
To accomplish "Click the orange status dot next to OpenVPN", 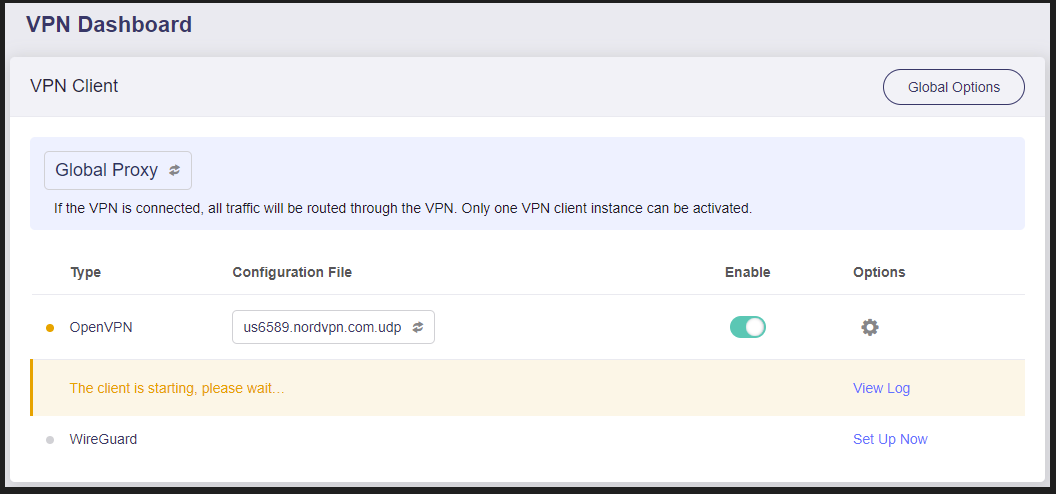I will tap(49, 328).
